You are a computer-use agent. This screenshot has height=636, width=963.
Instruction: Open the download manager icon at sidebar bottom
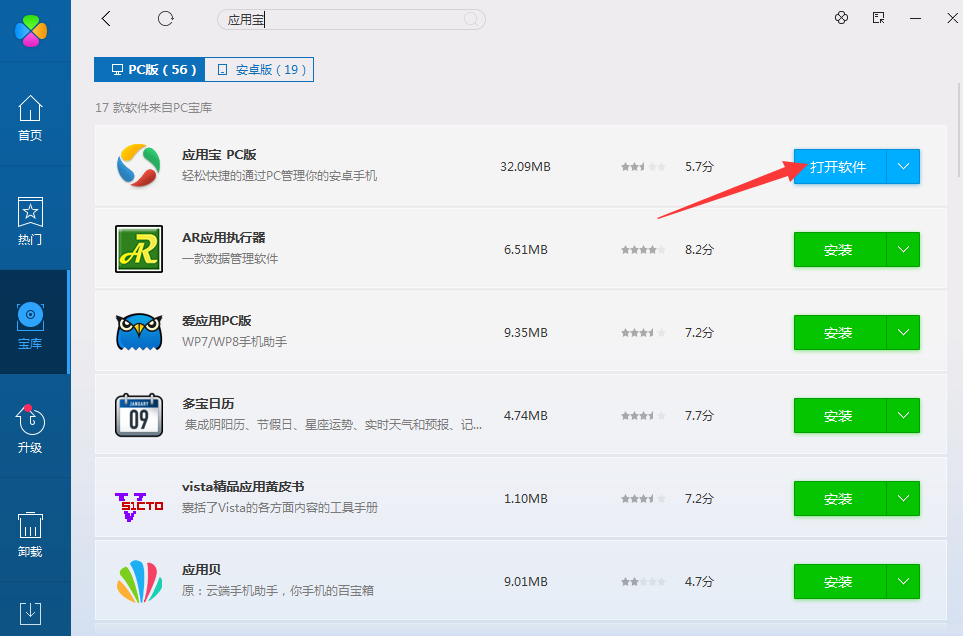(x=31, y=612)
